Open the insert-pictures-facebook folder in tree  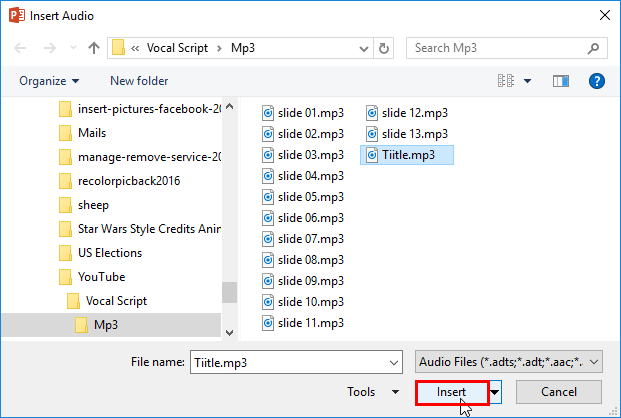140,109
